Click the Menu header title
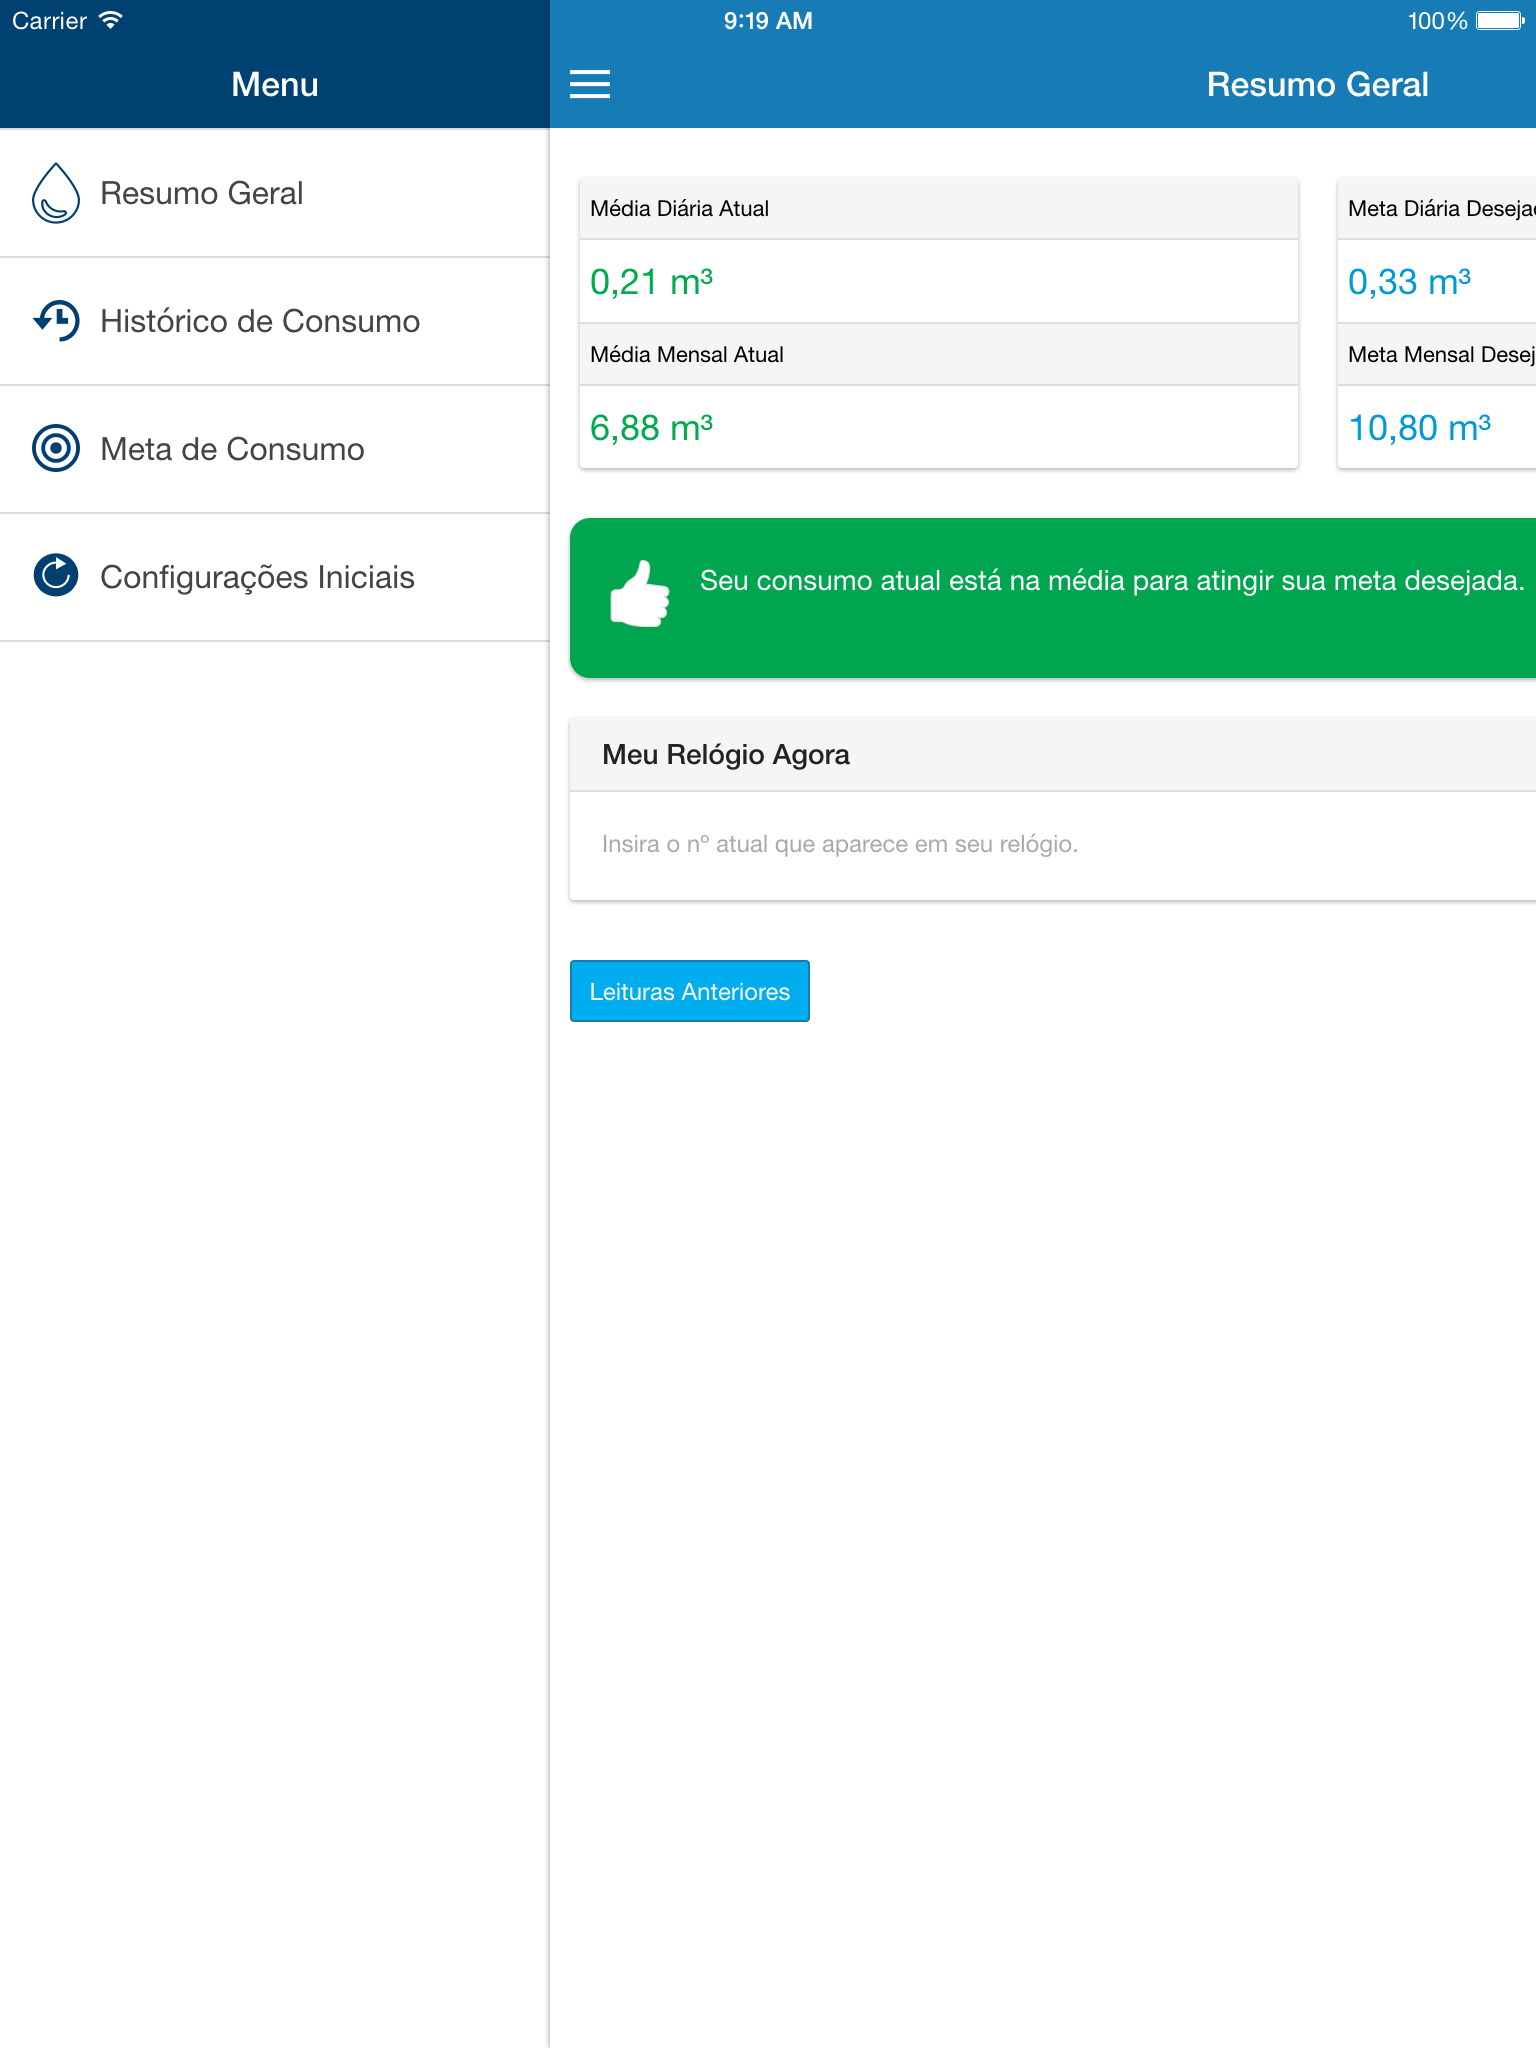This screenshot has width=1536, height=2048. tap(275, 85)
